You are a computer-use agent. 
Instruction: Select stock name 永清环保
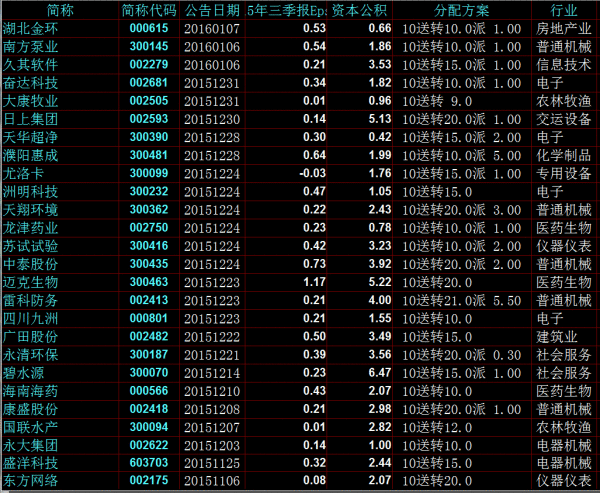coord(30,355)
